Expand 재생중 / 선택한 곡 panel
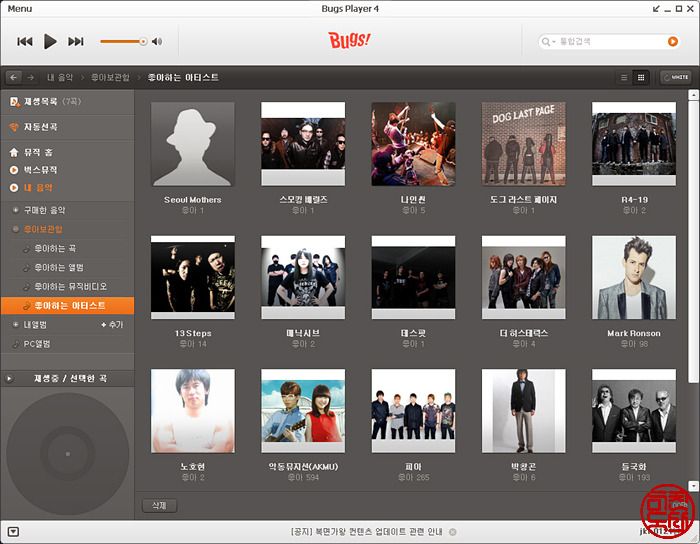 click(9, 378)
